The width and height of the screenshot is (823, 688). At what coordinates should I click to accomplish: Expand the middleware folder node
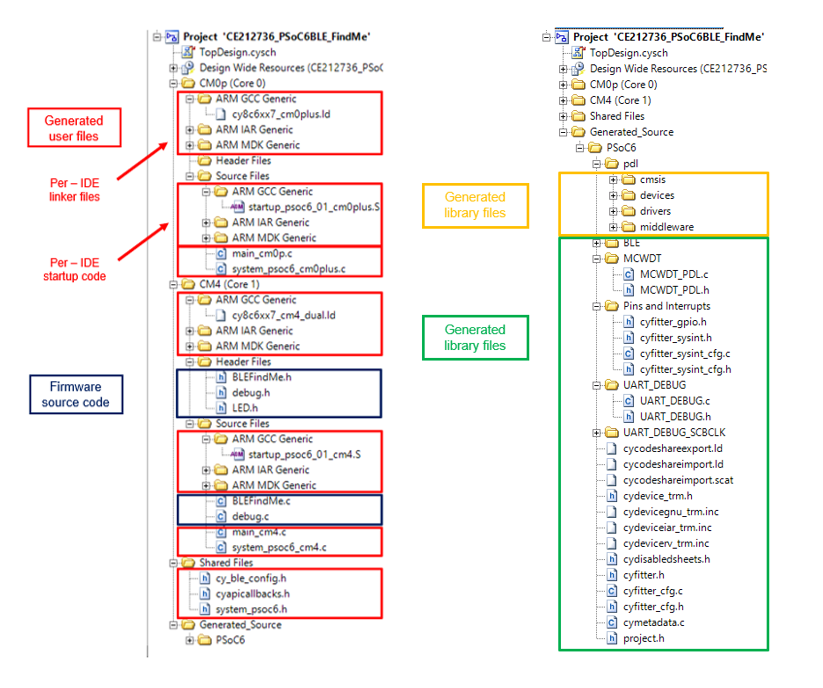613,227
